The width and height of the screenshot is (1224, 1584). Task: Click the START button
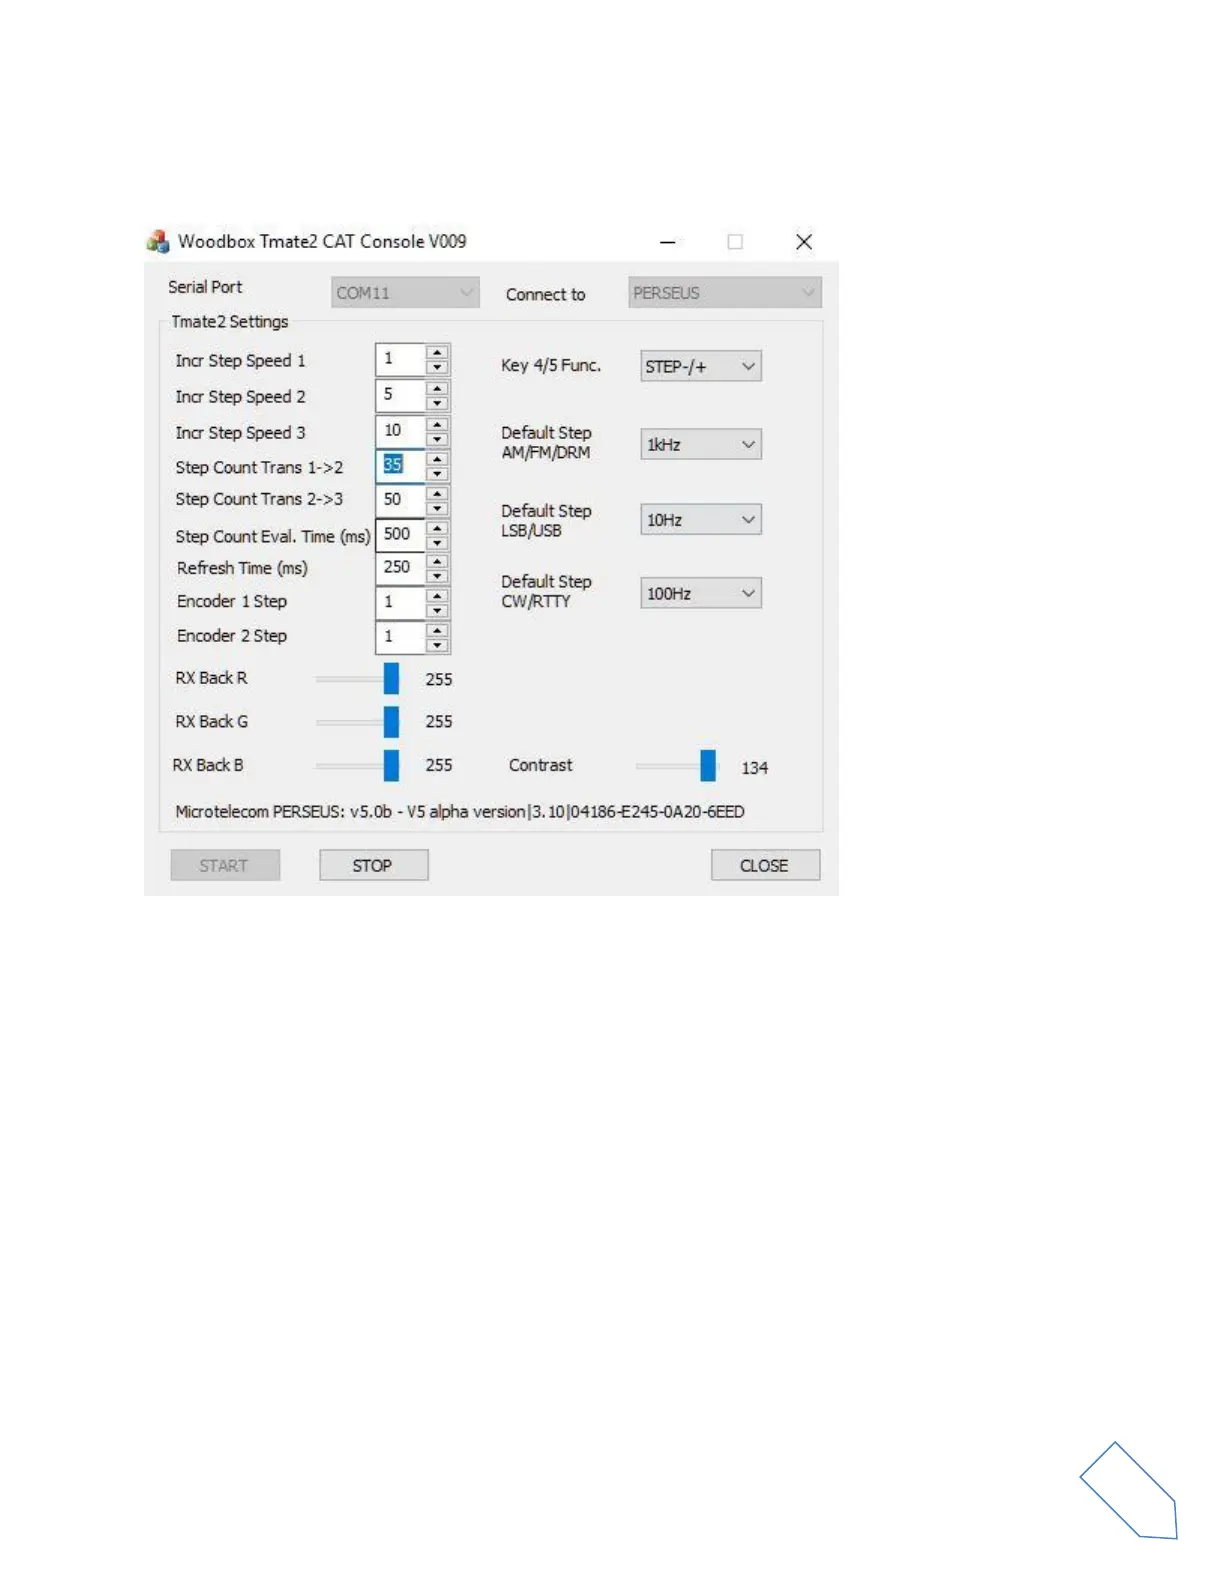point(225,865)
